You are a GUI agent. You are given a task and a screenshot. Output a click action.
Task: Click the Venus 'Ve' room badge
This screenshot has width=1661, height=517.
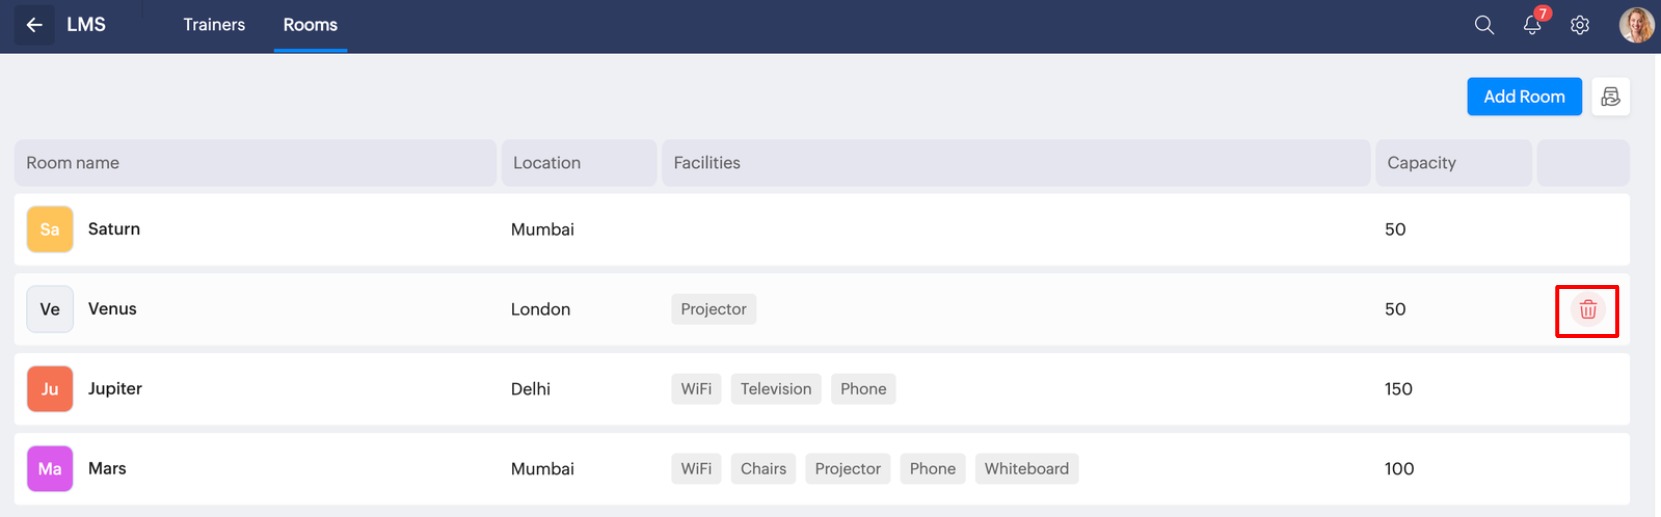click(50, 309)
